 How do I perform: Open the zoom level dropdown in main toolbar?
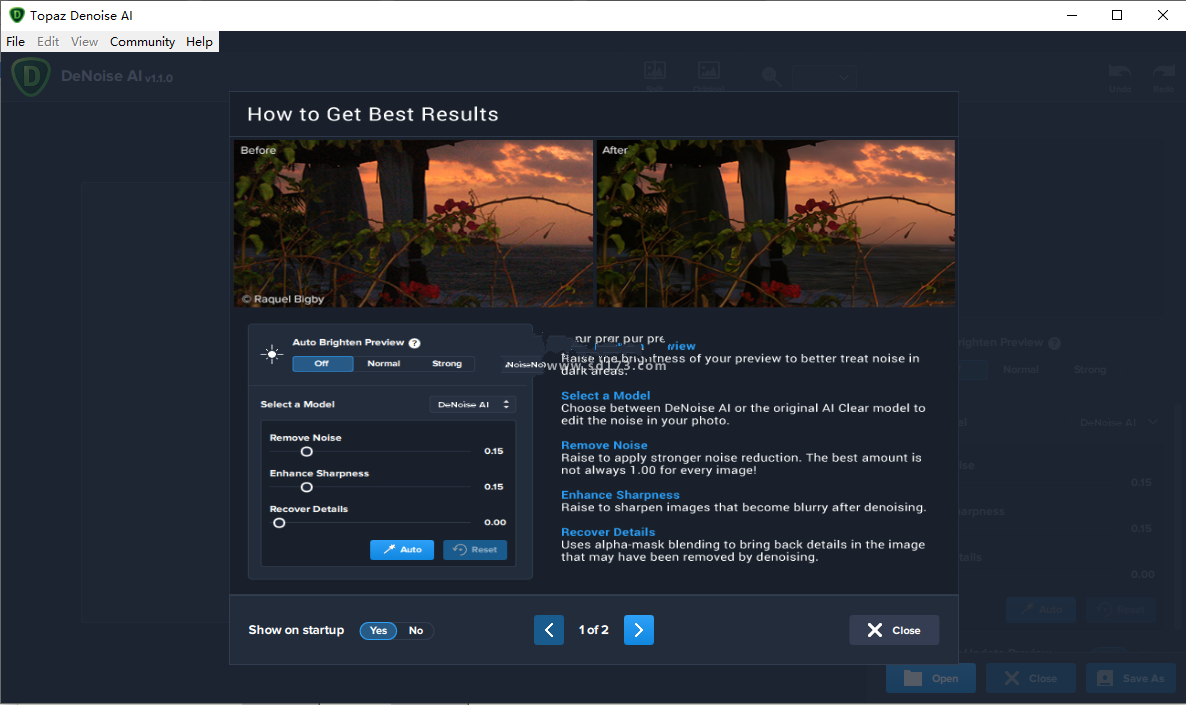[824, 76]
